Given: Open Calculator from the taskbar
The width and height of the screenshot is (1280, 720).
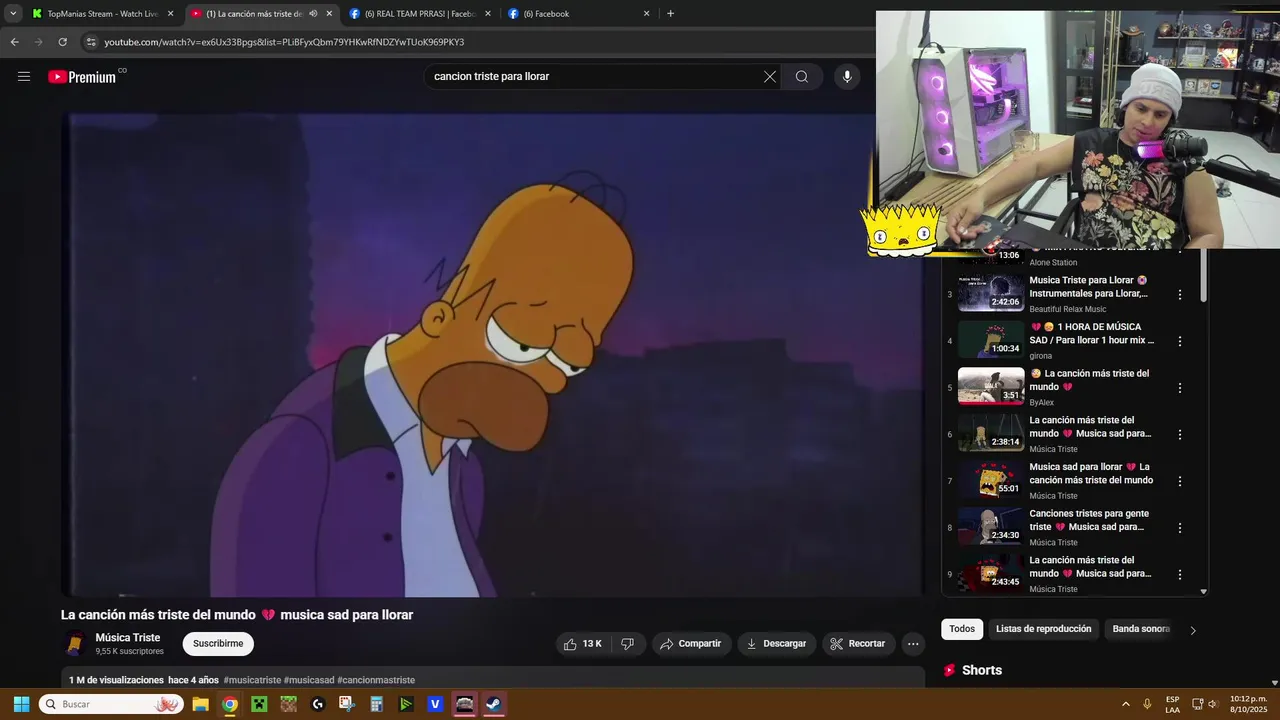Looking at the screenshot, I should pyautogui.click(x=376, y=704).
